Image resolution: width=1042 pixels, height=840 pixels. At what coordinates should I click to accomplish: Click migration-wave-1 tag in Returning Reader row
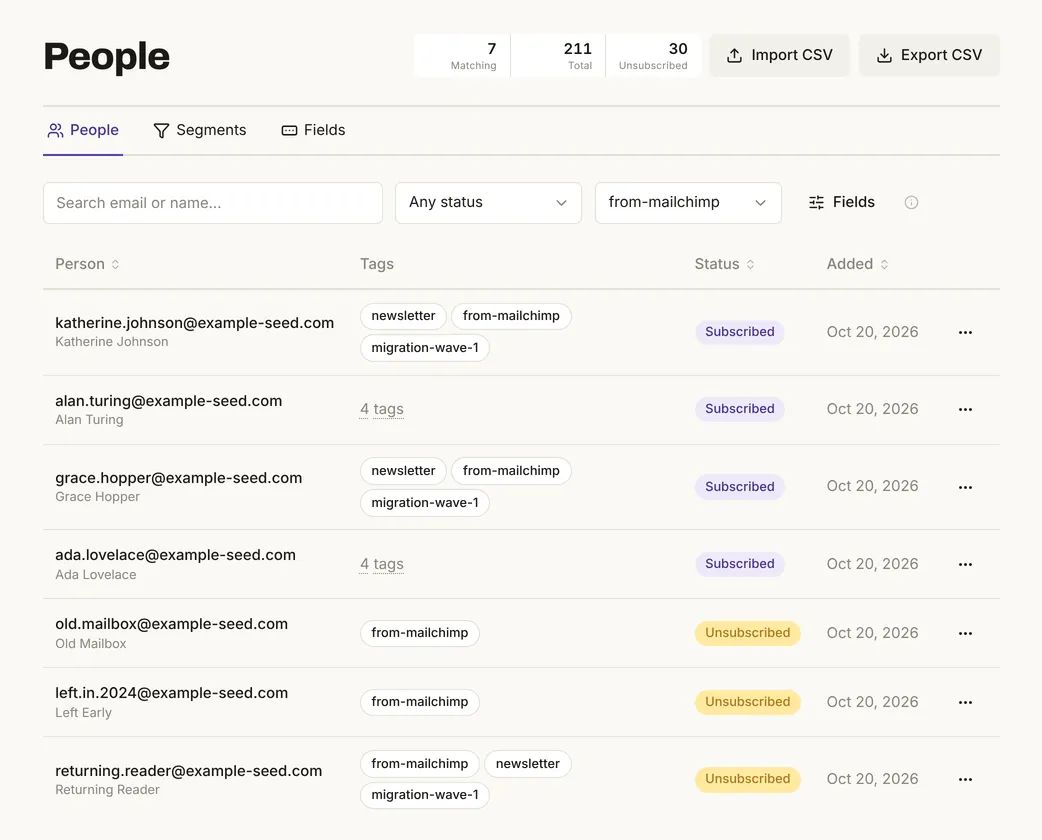pos(425,795)
